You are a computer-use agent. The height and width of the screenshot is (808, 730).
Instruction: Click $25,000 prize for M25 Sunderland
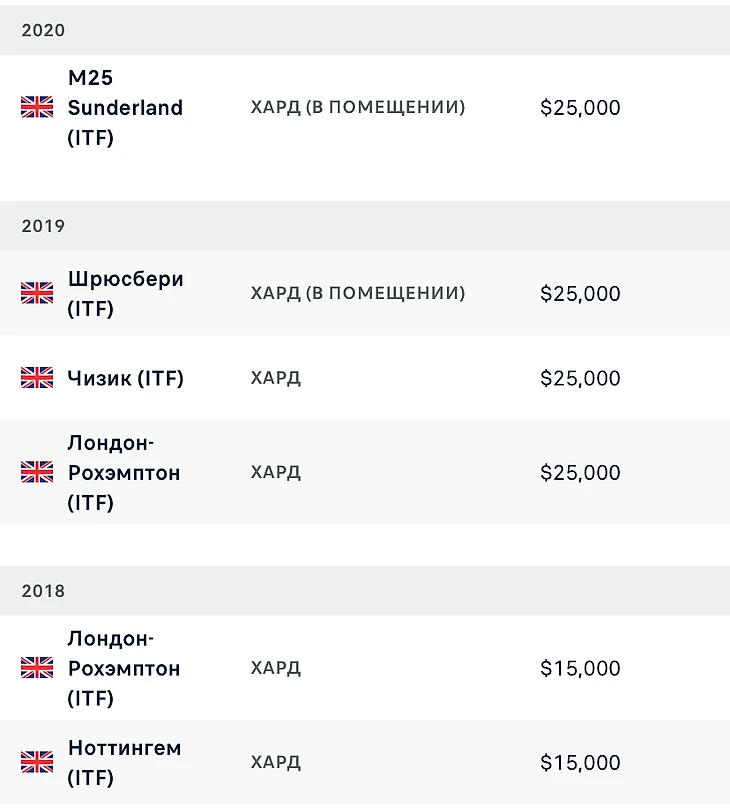(x=580, y=108)
